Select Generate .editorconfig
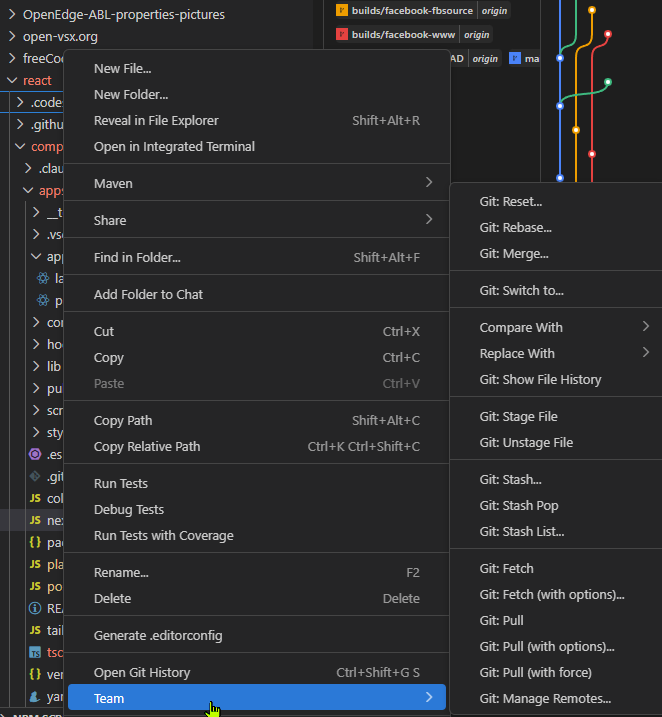 click(256, 636)
